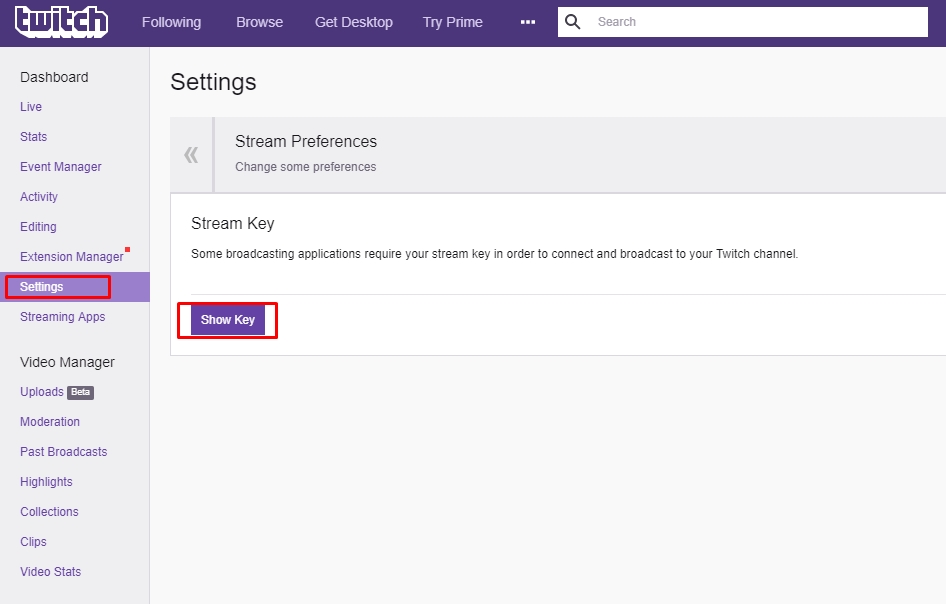Screen dimensions: 946x604
Task: Click the Stream Key heading
Action: pyautogui.click(x=233, y=224)
